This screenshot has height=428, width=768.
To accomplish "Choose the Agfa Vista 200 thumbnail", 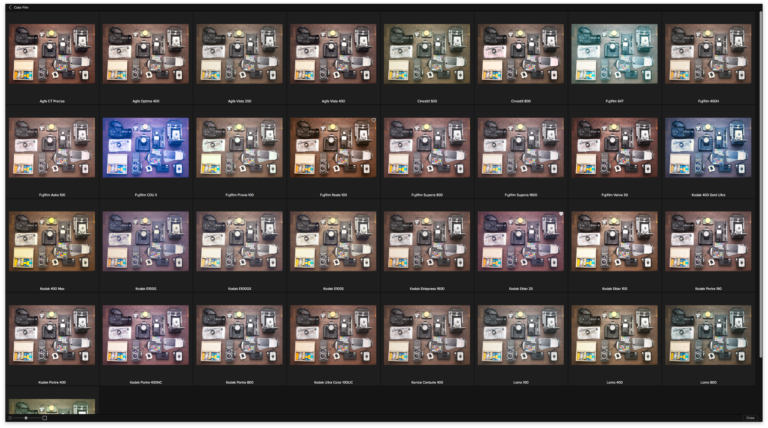I will click(x=240, y=54).
